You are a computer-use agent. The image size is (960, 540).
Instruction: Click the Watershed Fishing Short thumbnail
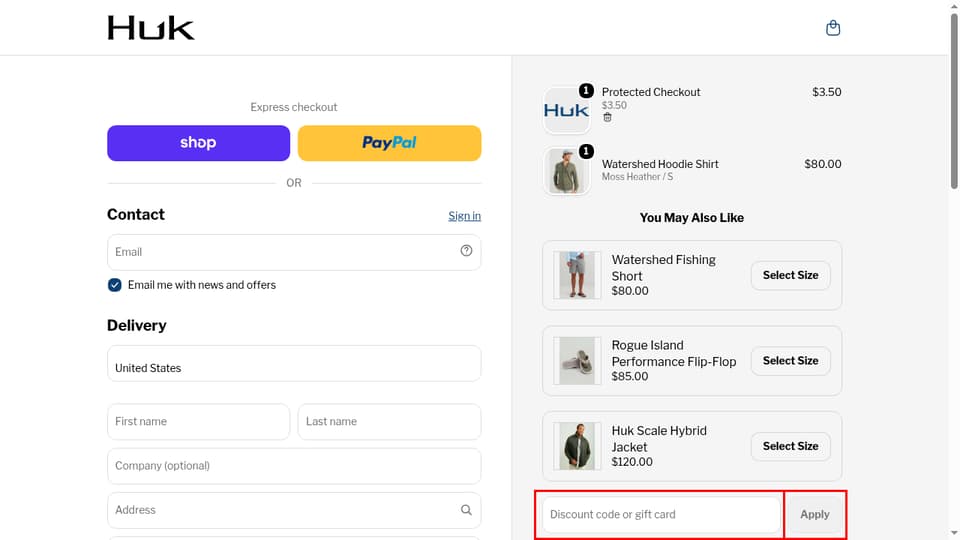(x=577, y=275)
